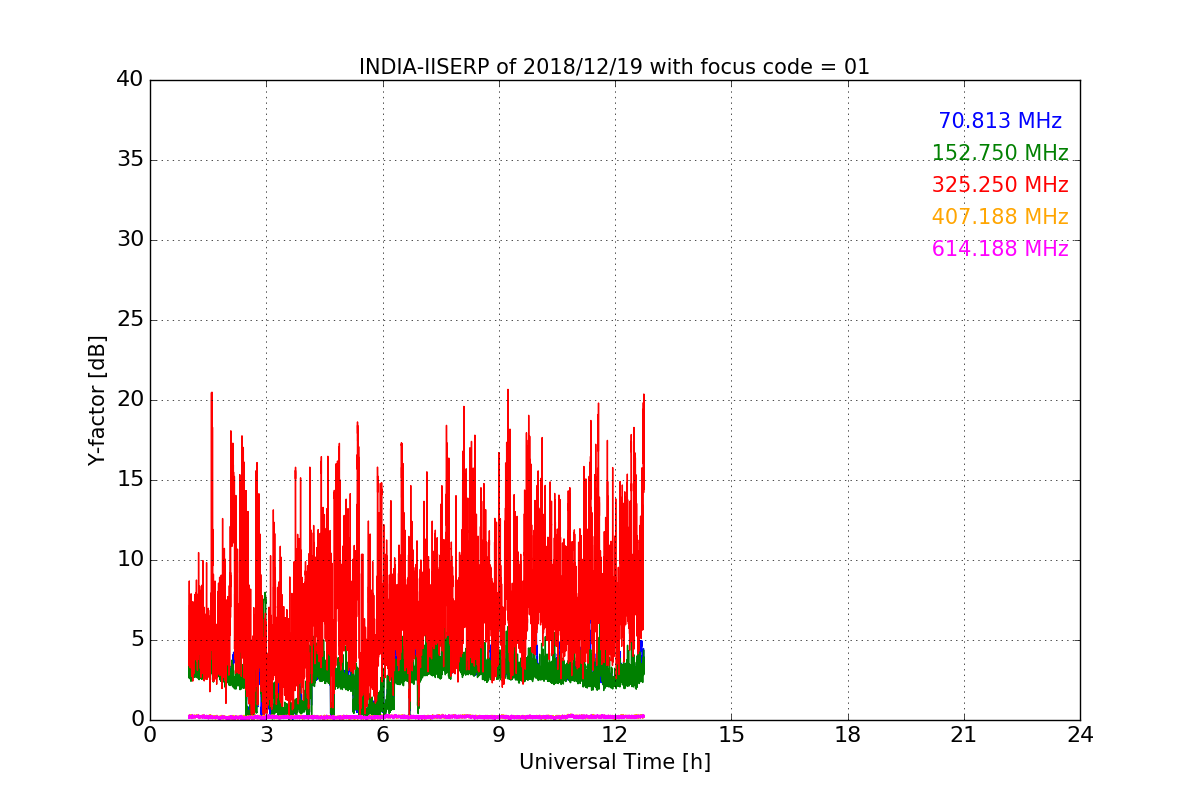Select the 614.188 MHz legend entry
Viewport: 1200px width, 800px height.
click(x=1000, y=249)
